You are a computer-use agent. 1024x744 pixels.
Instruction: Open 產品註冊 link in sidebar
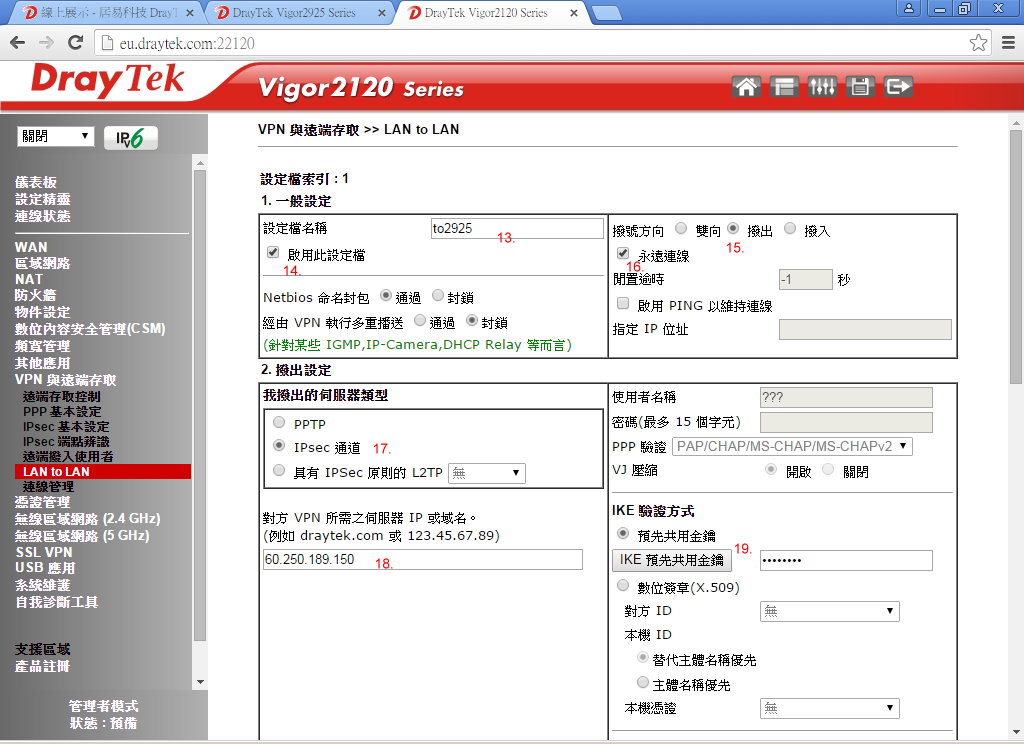coord(42,666)
